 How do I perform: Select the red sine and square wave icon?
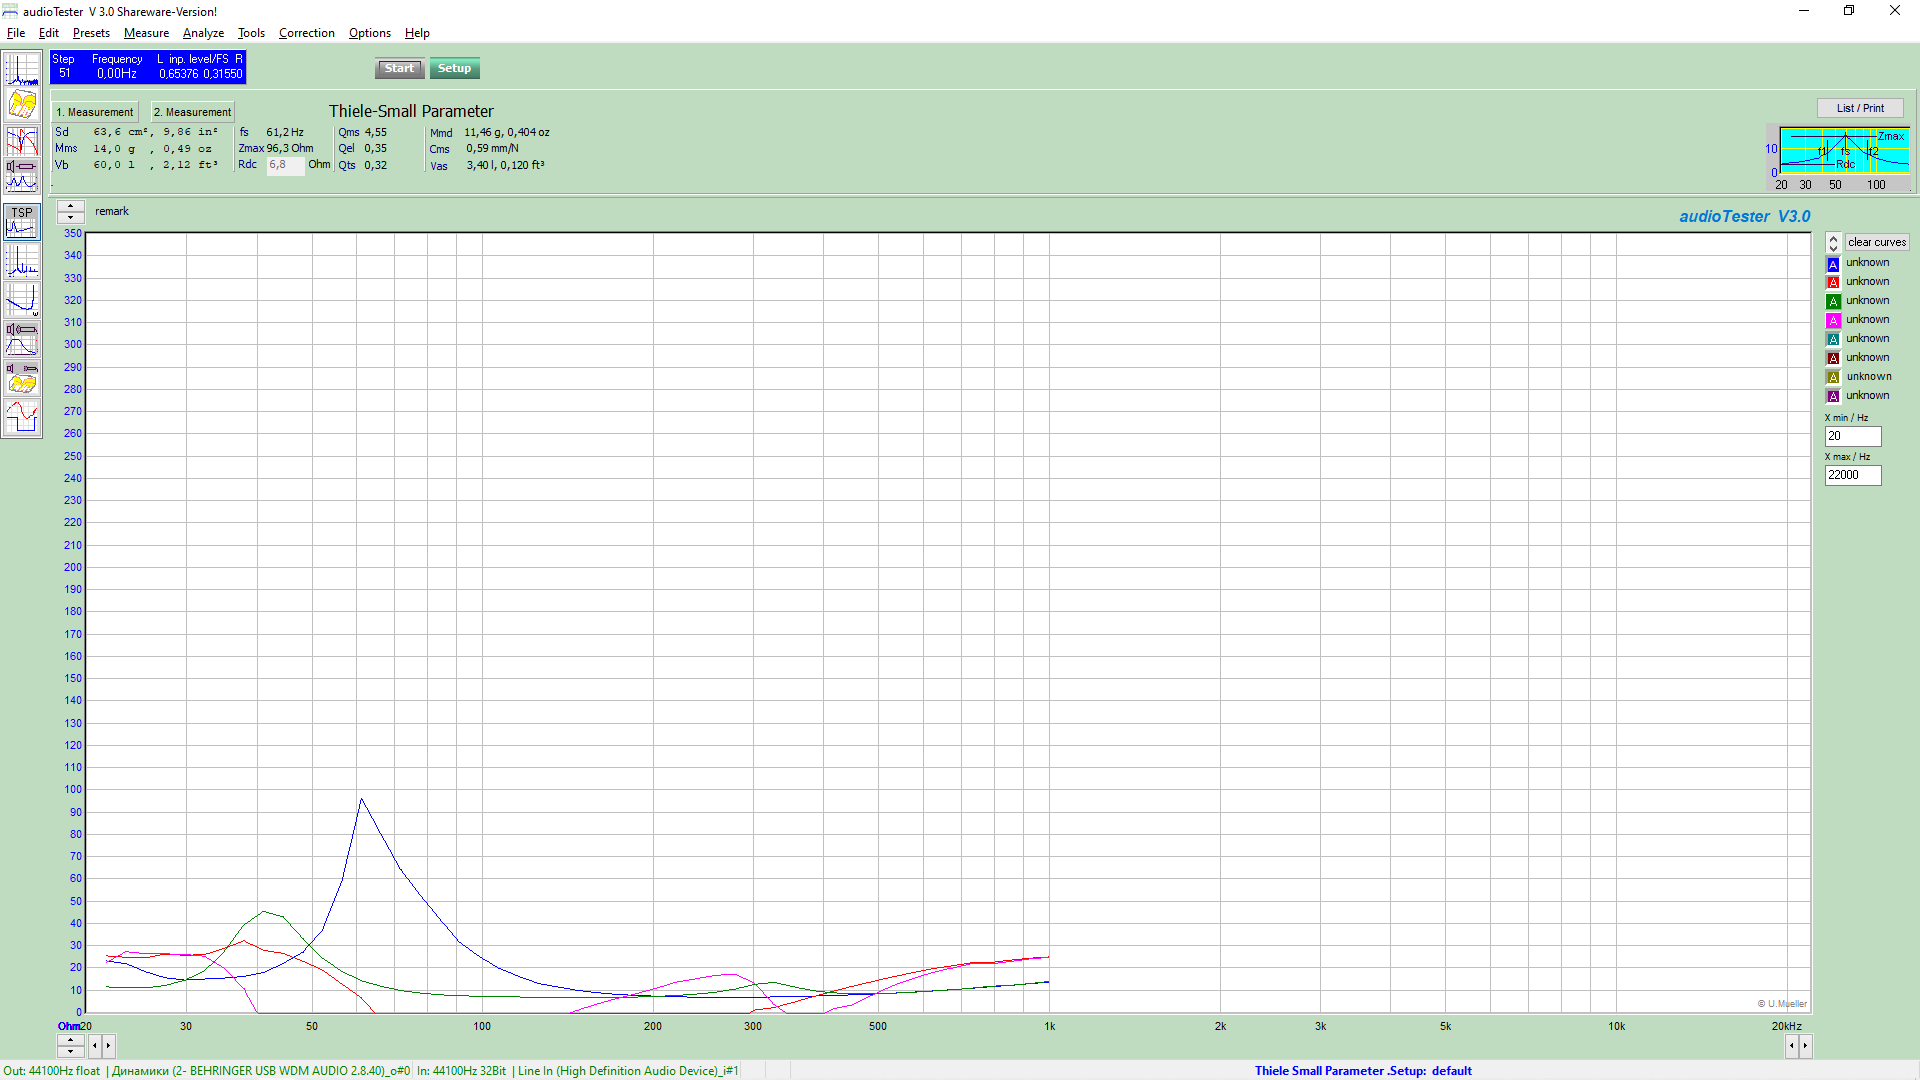[22, 416]
